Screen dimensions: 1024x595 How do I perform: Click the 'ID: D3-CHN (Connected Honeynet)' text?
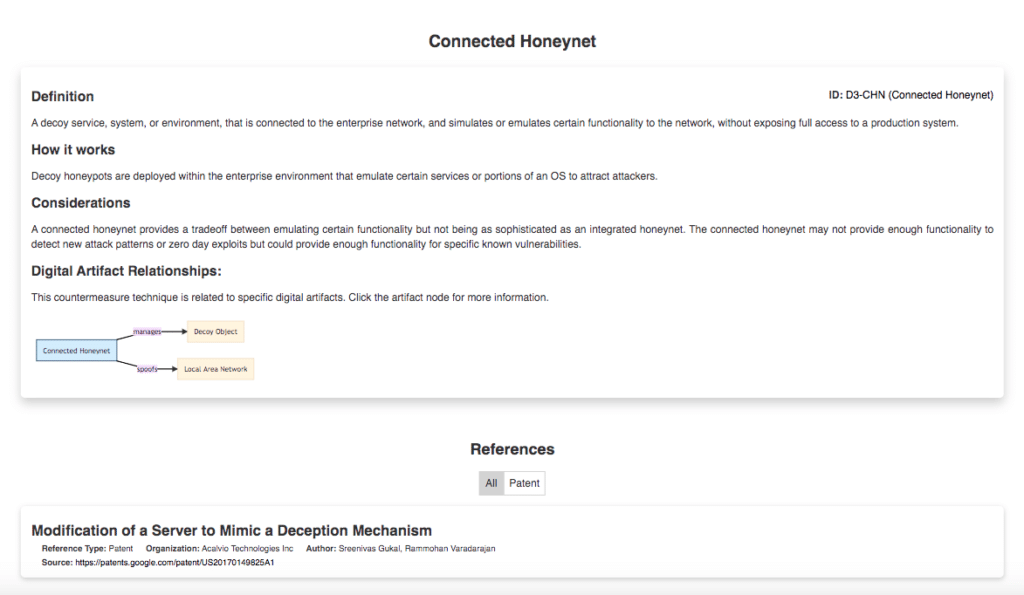911,95
